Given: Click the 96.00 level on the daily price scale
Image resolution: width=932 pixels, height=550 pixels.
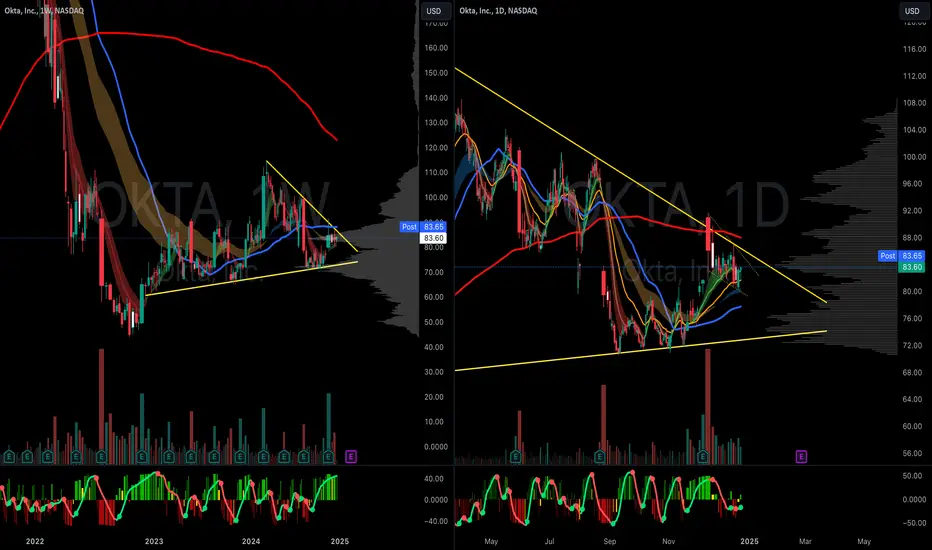Looking at the screenshot, I should (914, 184).
